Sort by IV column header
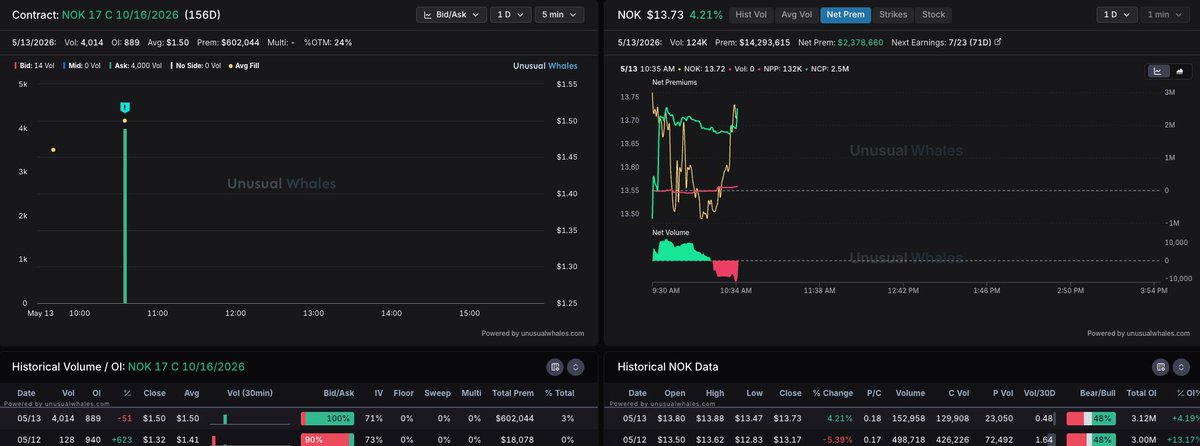 379,395
